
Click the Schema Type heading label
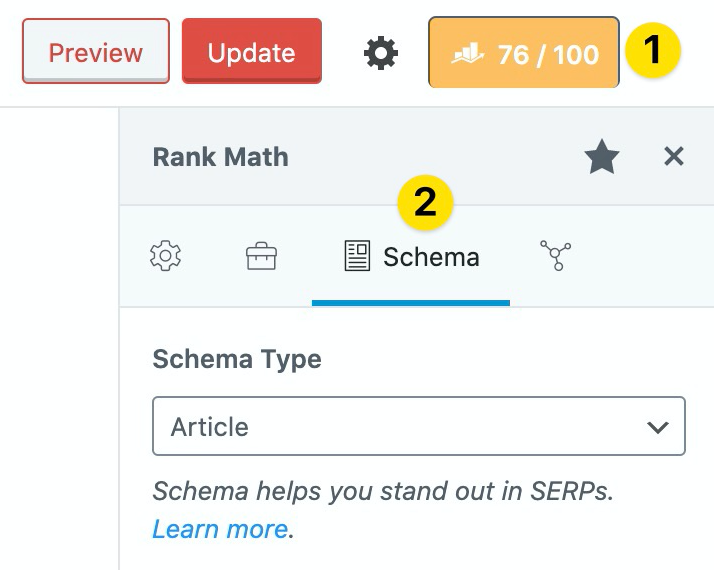point(237,359)
